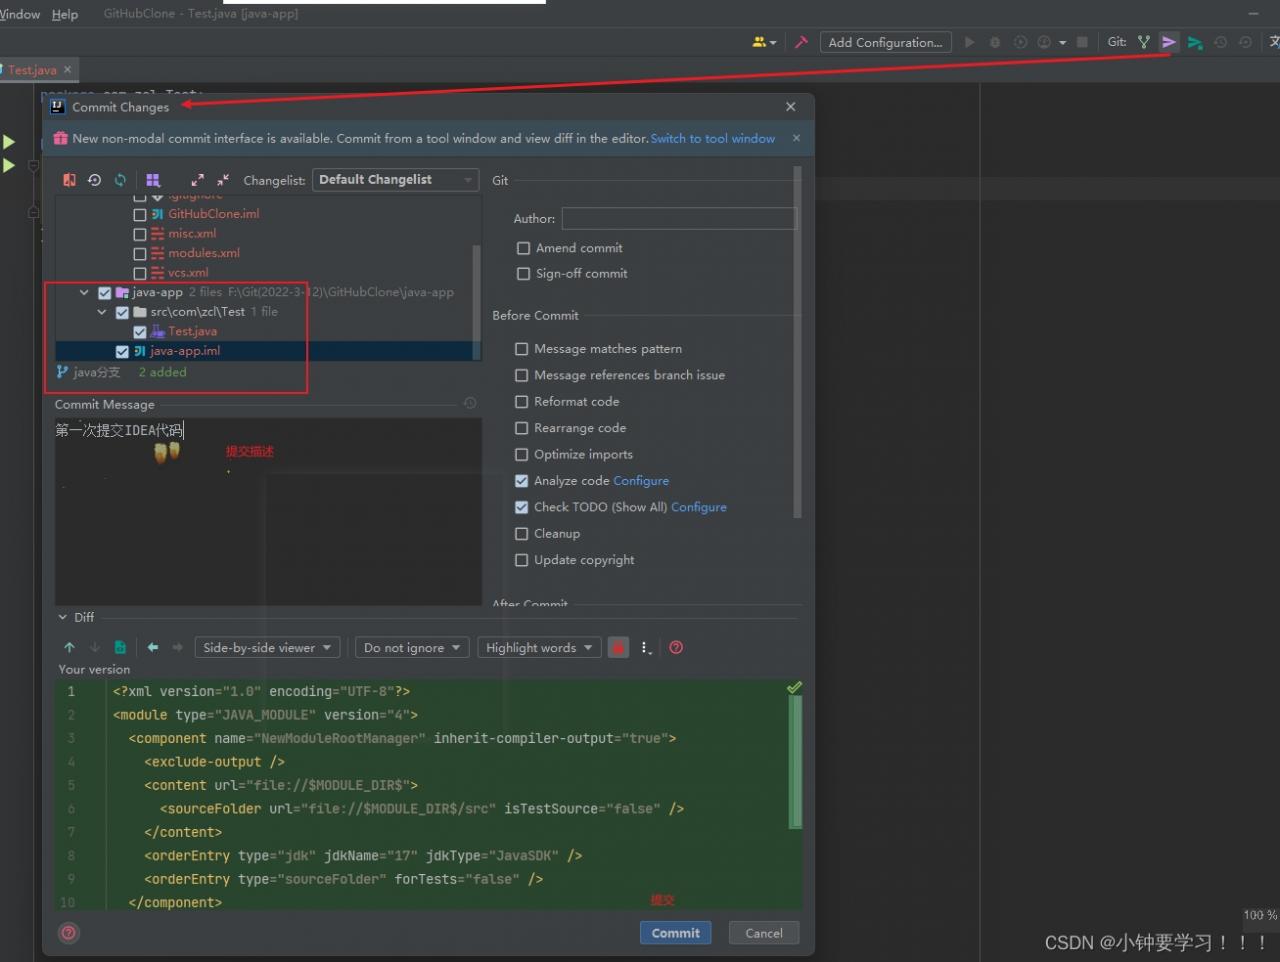Click the red disable editing lock icon

[x=618, y=648]
